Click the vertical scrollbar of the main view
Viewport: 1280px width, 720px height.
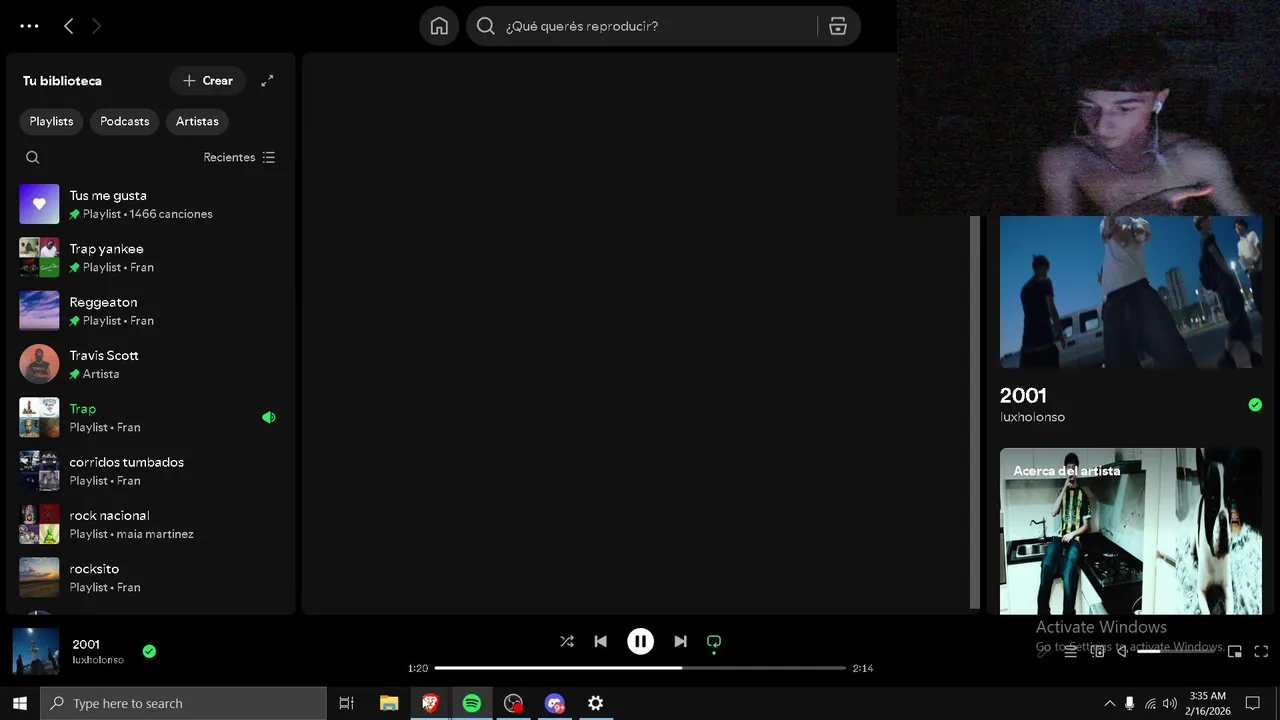[x=975, y=412]
